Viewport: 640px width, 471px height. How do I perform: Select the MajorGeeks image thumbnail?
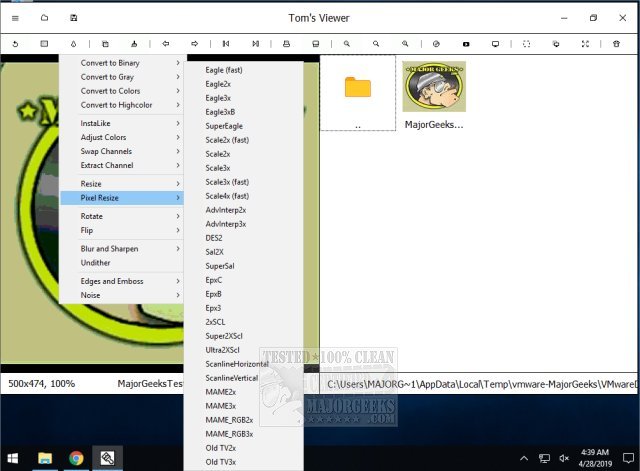434,87
